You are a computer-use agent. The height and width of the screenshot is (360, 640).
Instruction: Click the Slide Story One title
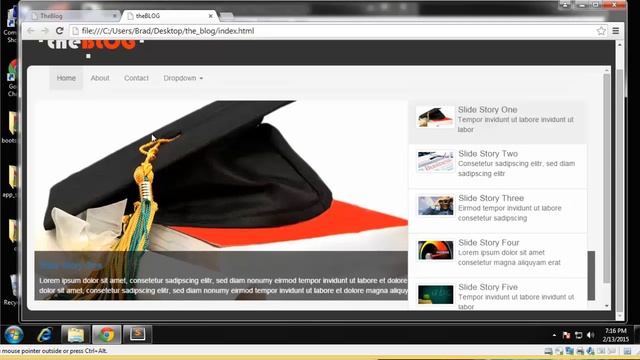(x=487, y=110)
